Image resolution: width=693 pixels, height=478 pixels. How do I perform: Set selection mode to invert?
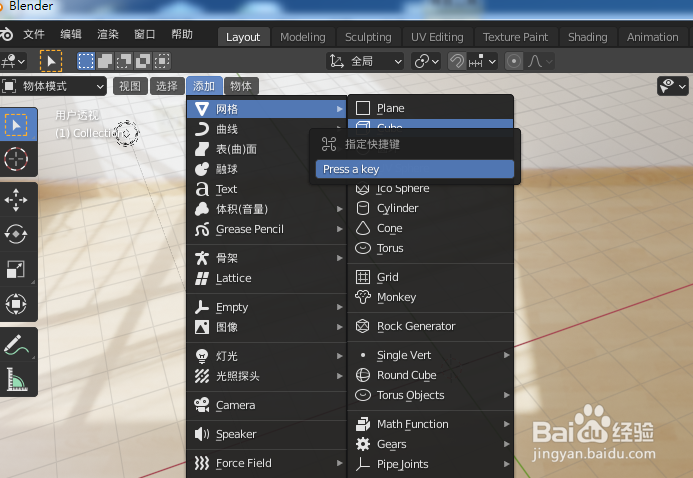tap(143, 61)
